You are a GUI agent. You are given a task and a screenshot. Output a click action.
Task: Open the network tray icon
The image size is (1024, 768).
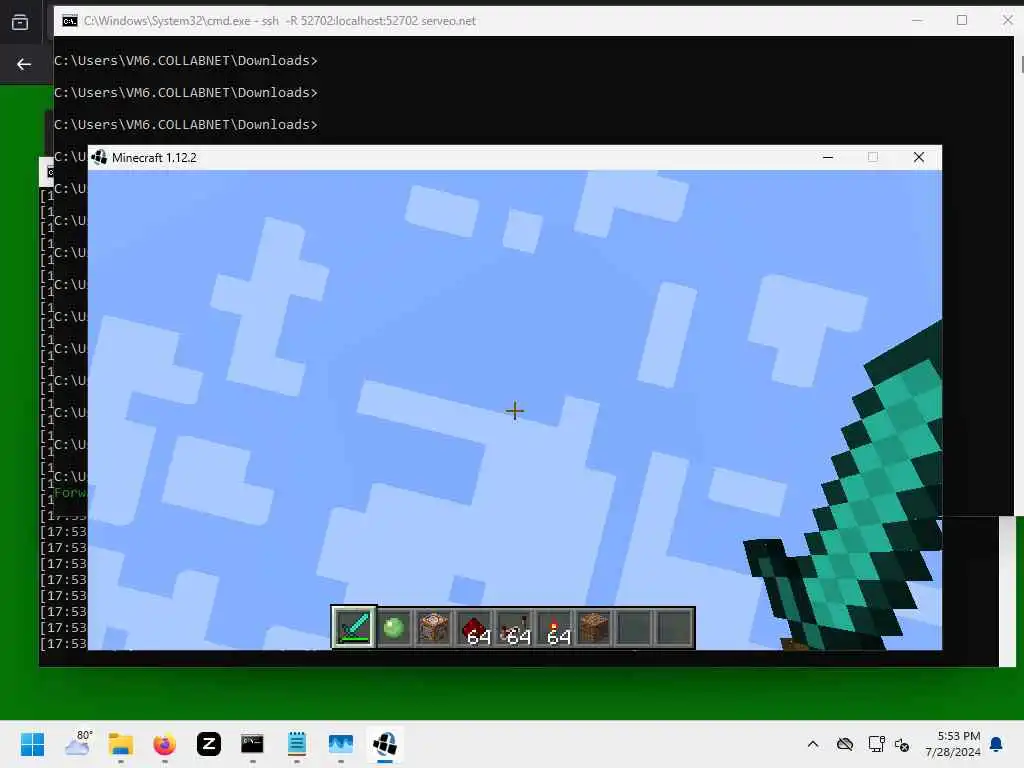[876, 744]
